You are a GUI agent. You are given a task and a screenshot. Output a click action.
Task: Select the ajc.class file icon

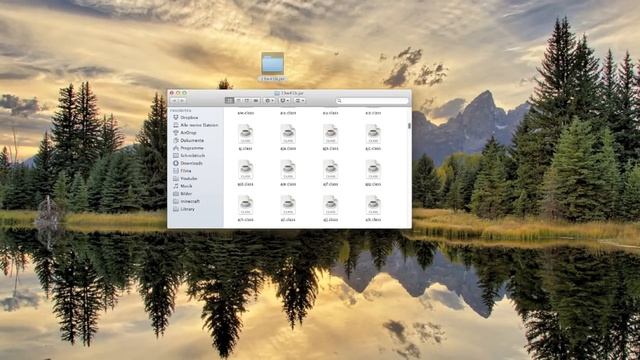[373, 134]
